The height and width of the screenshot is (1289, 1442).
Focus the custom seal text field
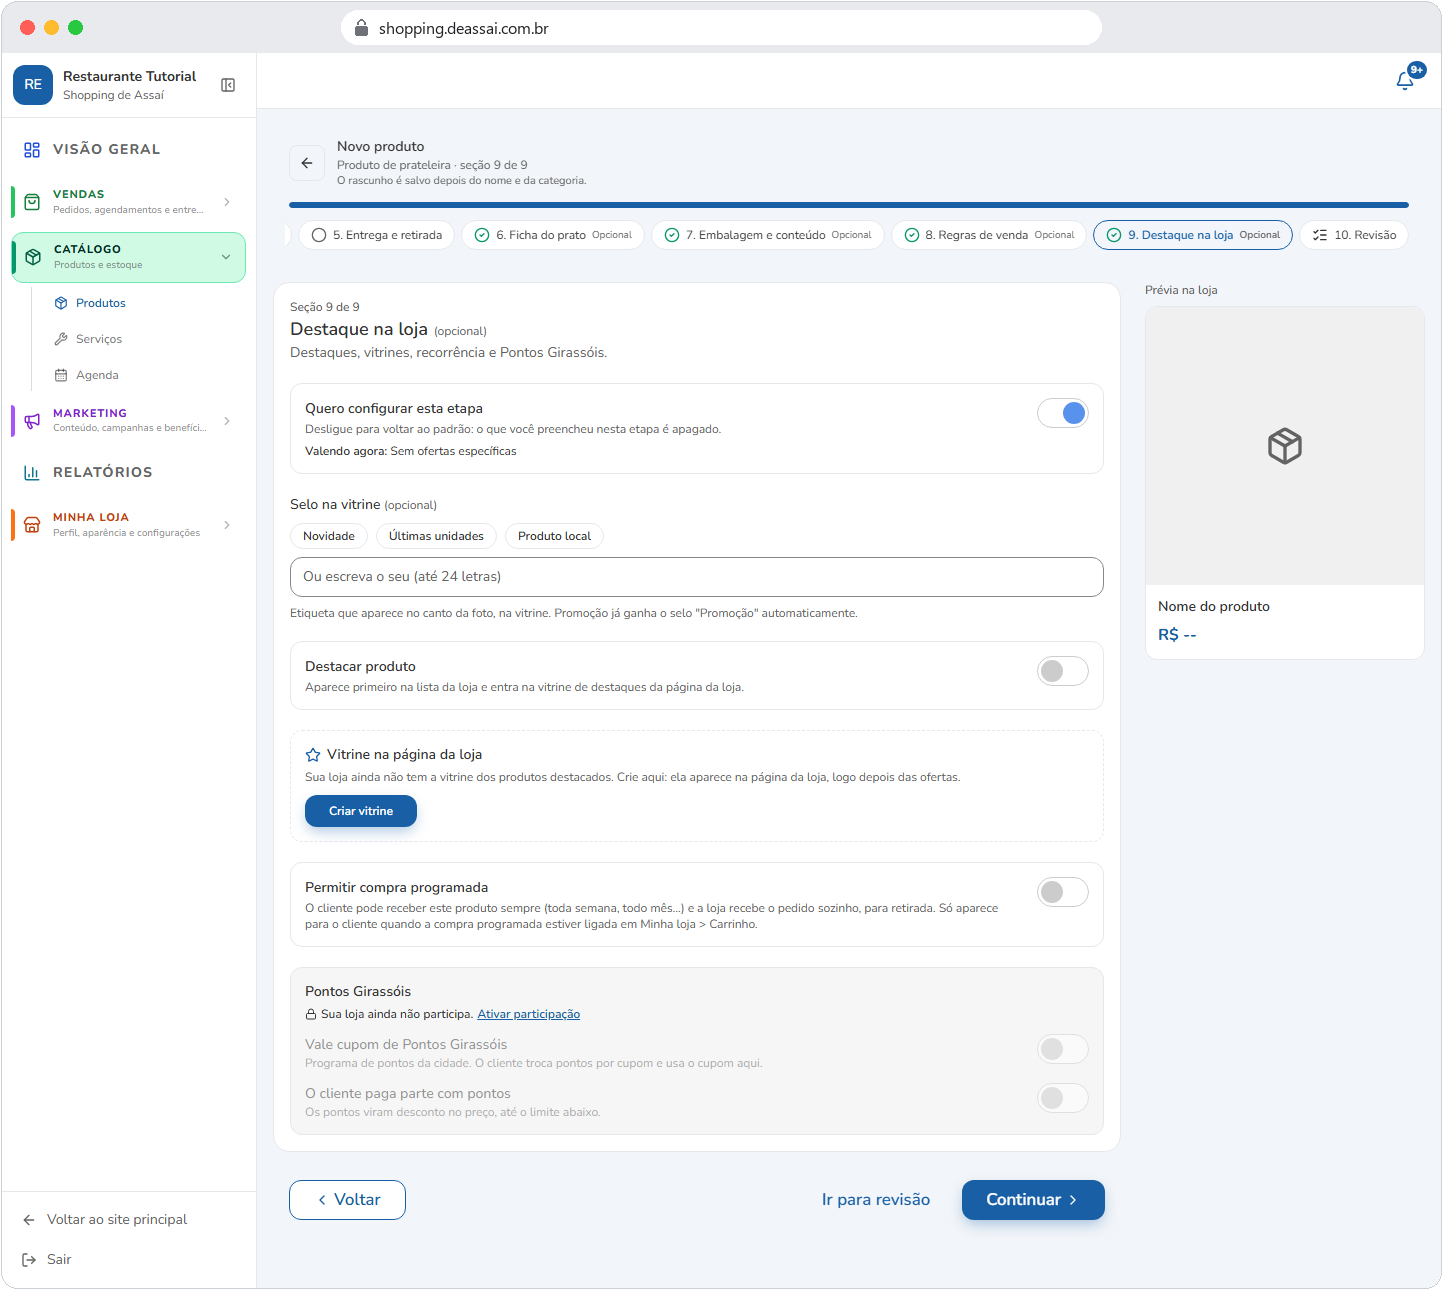[697, 577]
